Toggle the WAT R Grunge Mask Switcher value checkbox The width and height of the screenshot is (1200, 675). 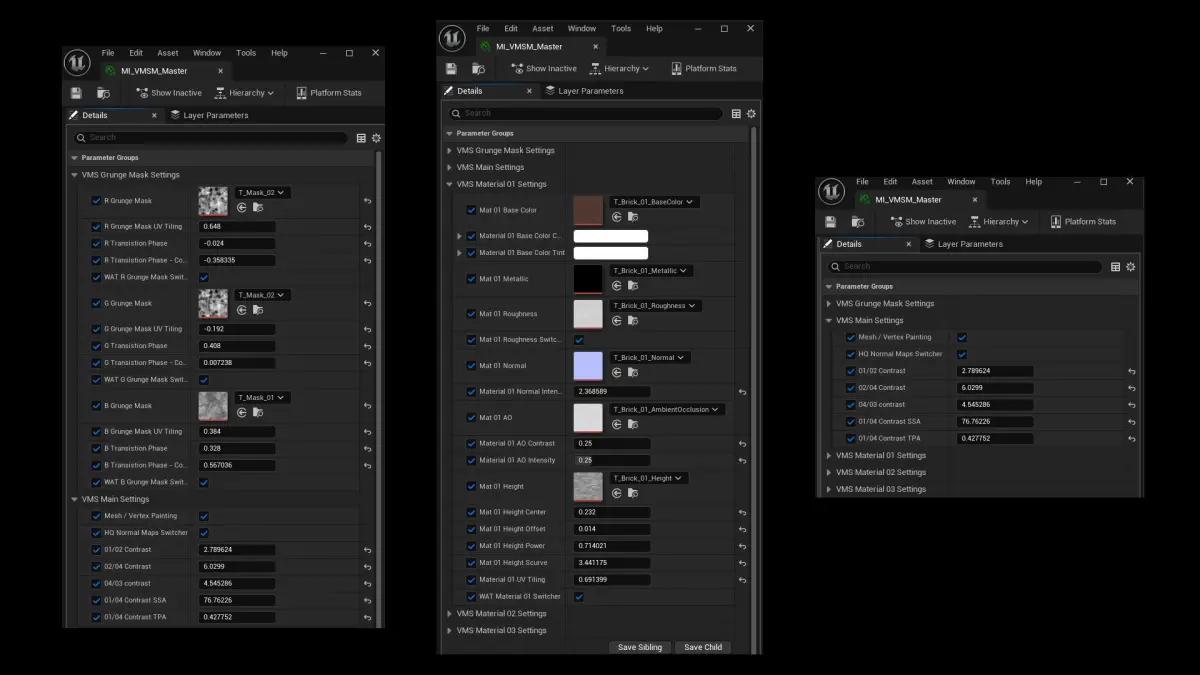click(204, 277)
